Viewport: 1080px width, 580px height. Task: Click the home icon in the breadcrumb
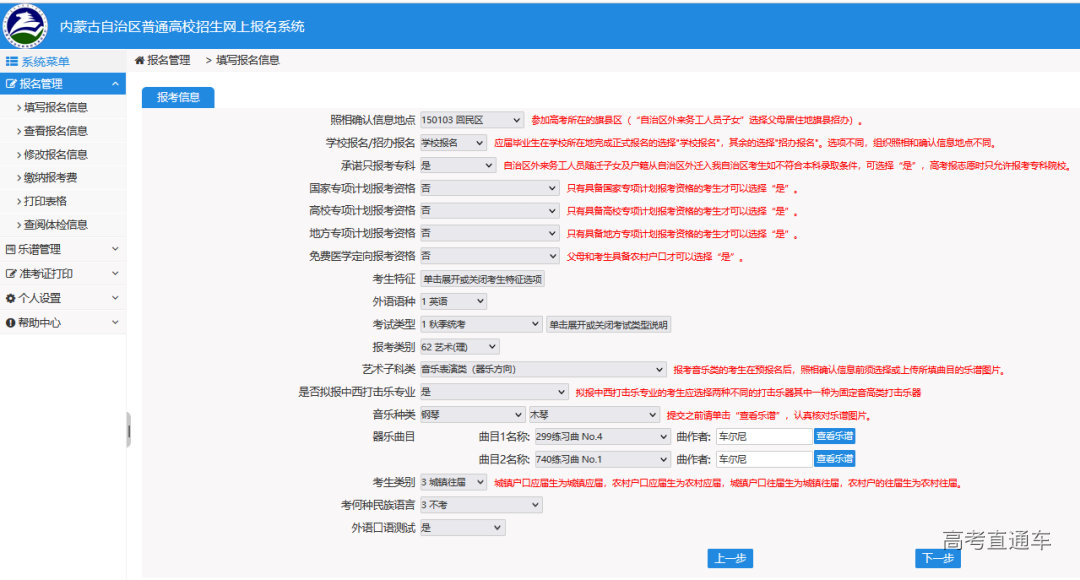[x=138, y=61]
